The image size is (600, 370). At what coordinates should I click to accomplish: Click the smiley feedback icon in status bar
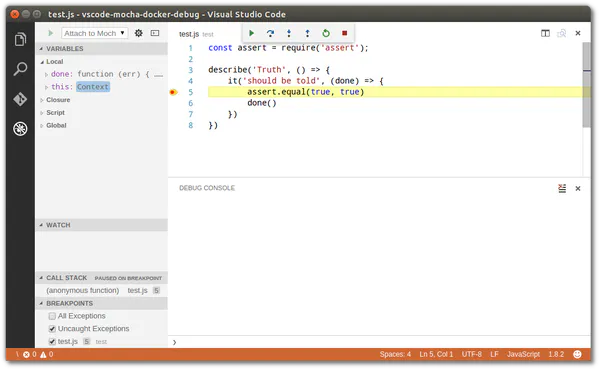(577, 354)
